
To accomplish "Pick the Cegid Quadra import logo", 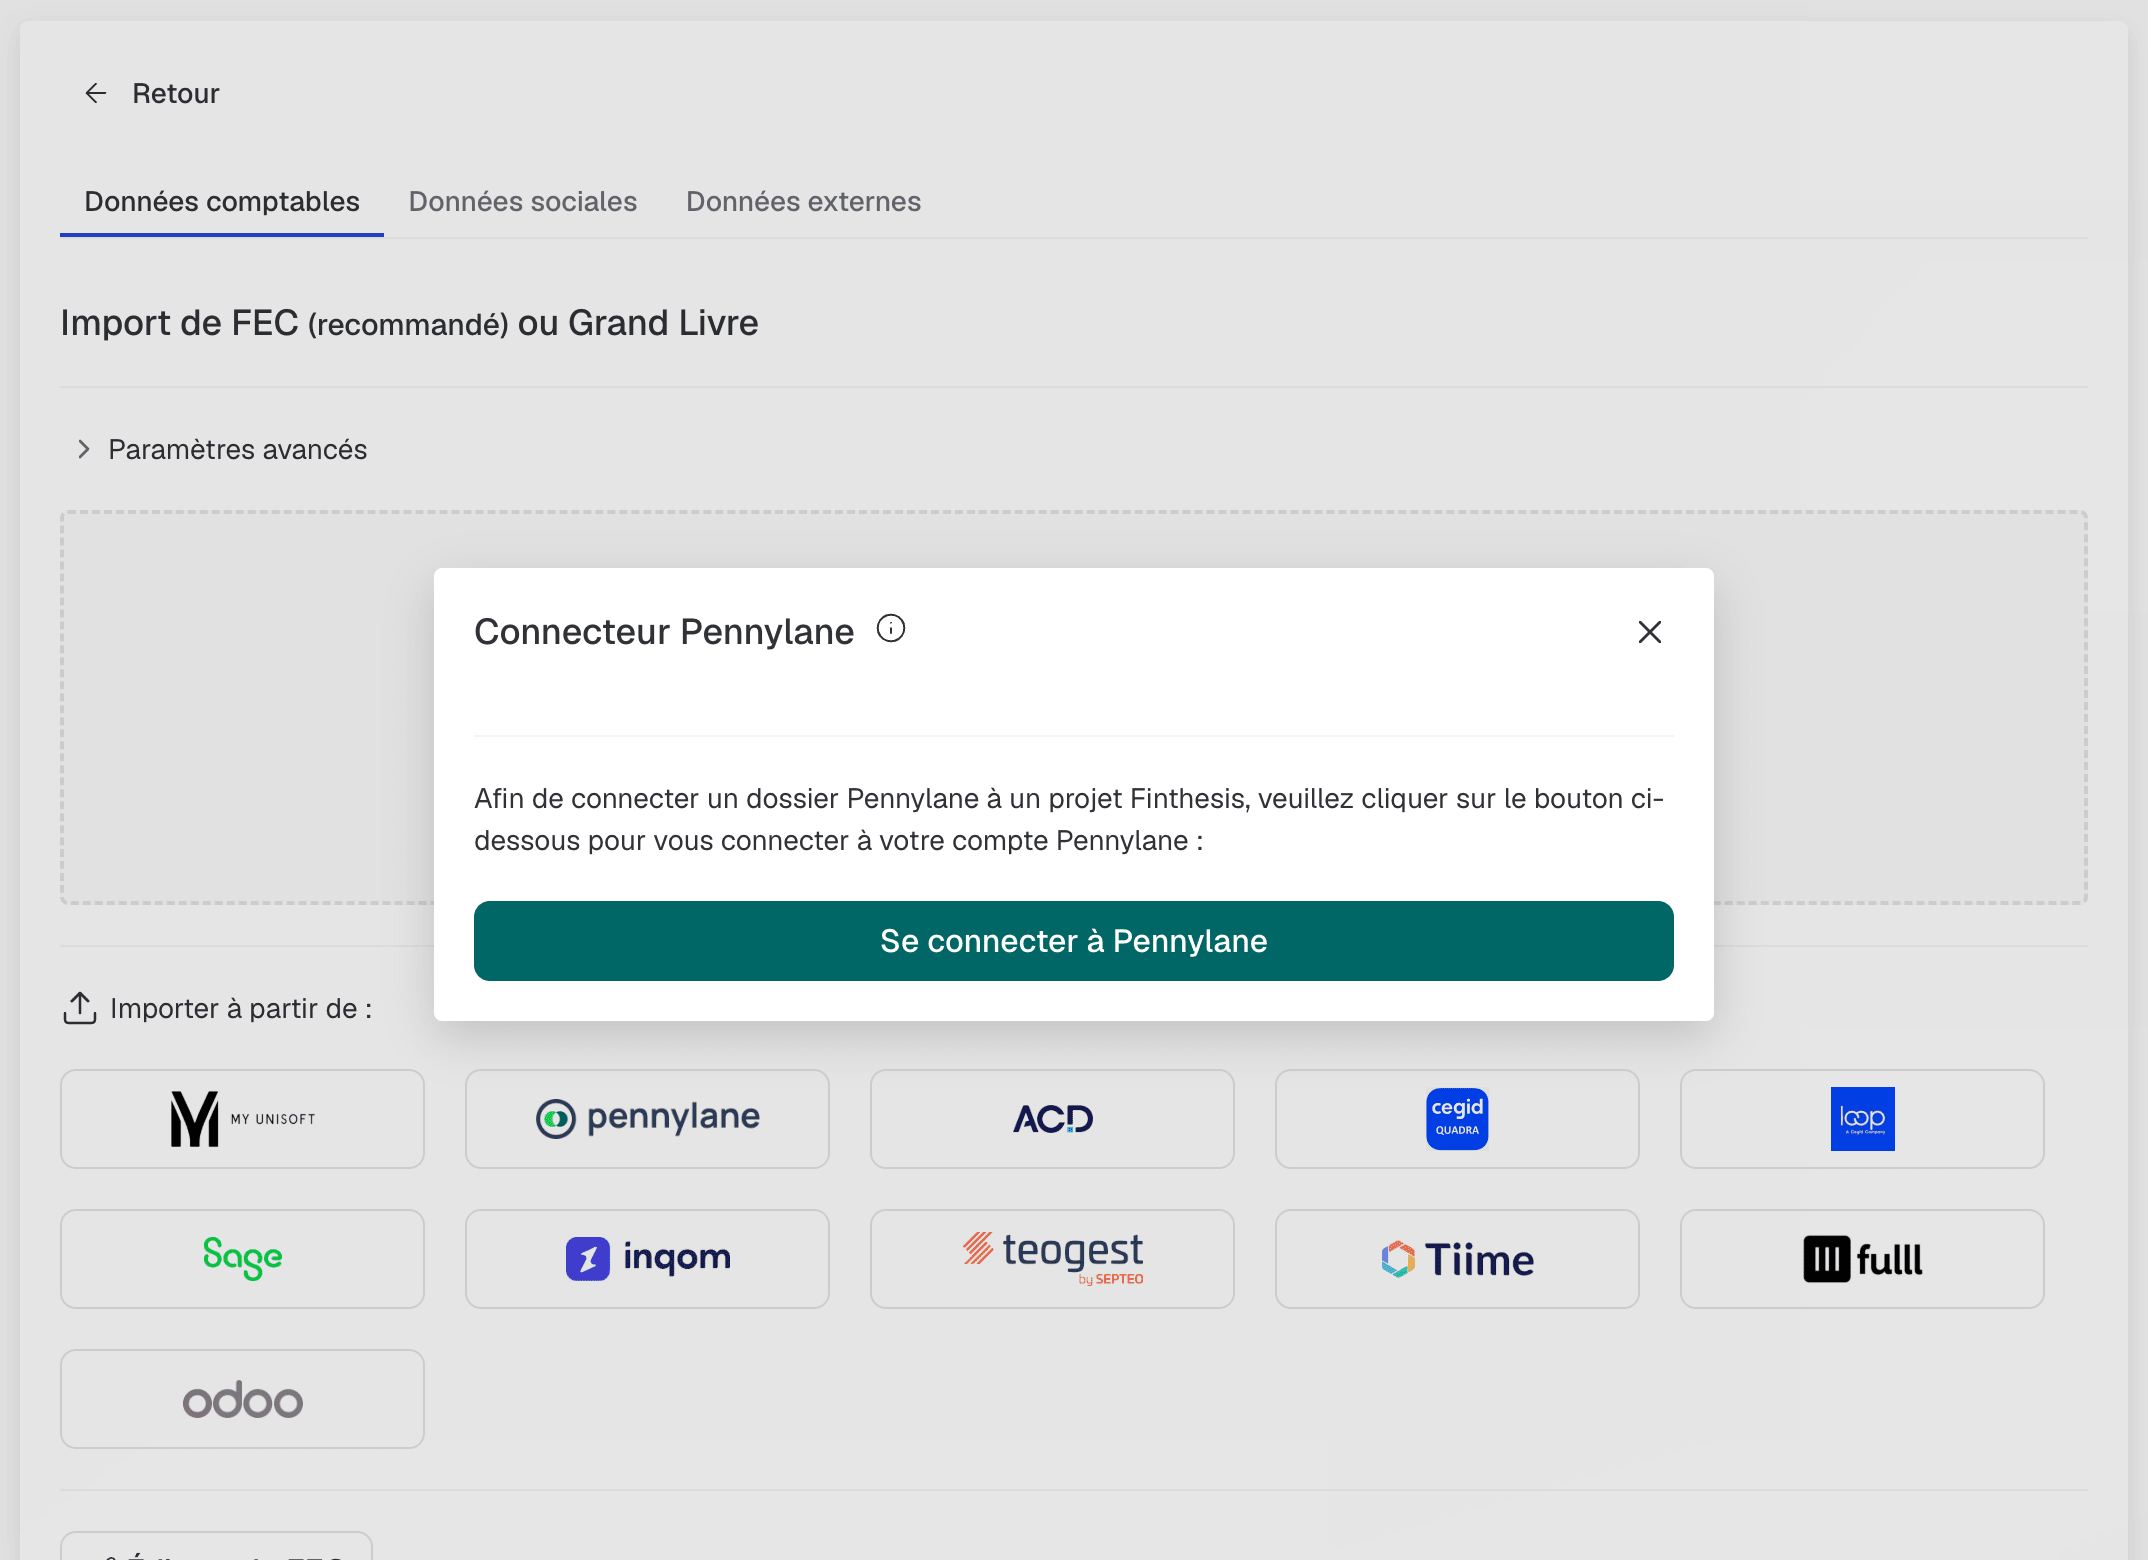I will point(1457,1119).
